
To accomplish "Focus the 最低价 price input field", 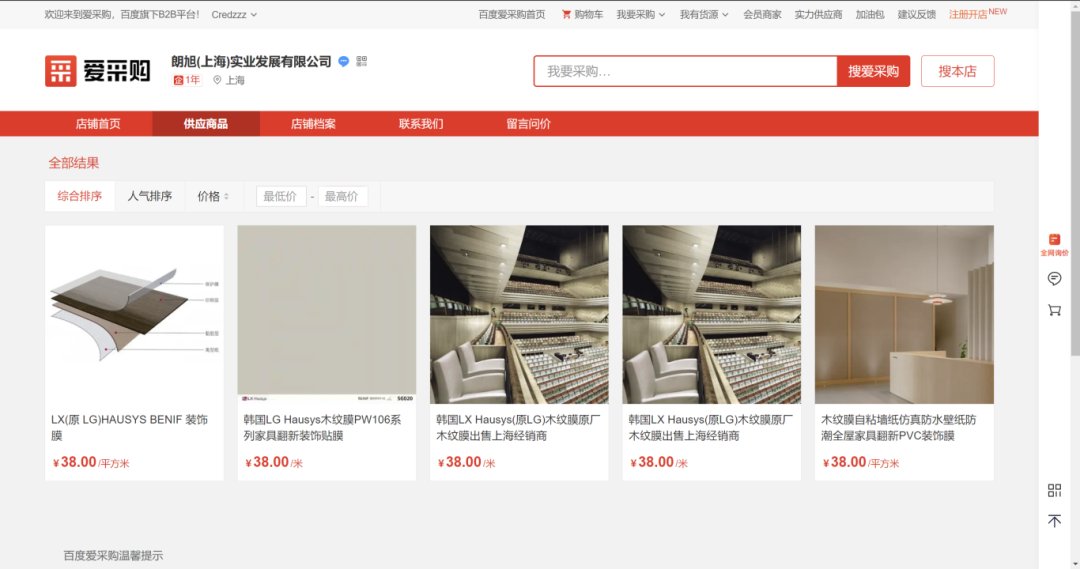I will [280, 197].
